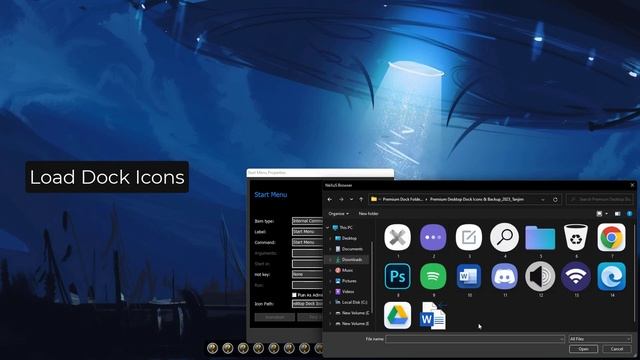Open Downloads in the navigation pane
640x360 pixels.
349,260
